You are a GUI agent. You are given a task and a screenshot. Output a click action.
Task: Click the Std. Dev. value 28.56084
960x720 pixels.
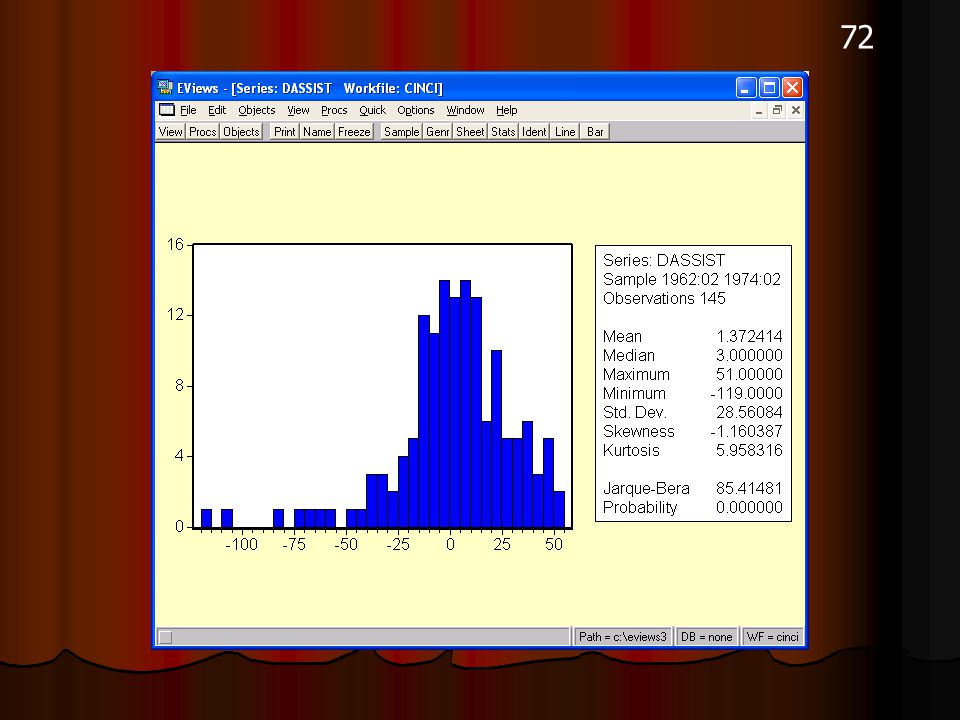tap(749, 412)
